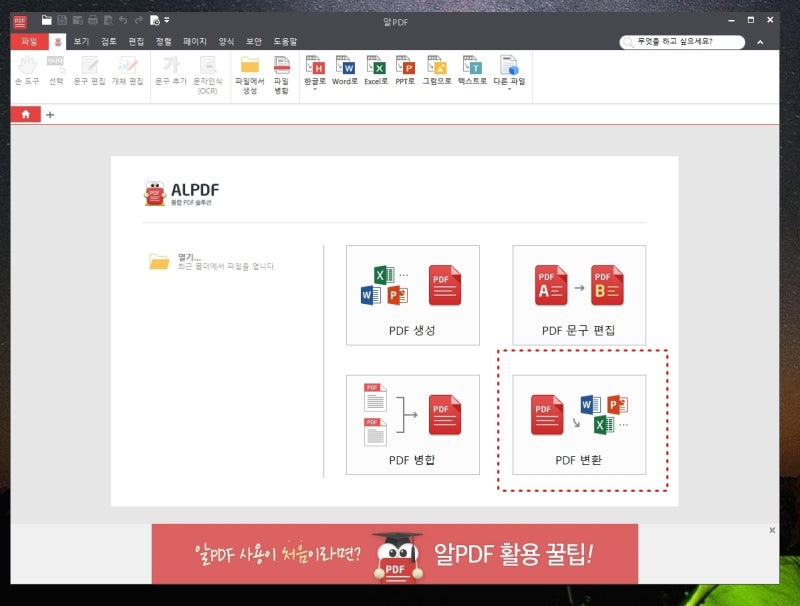Expand the 한글로 dropdown arrow
Screen dimensions: 800x606
pos(315,90)
